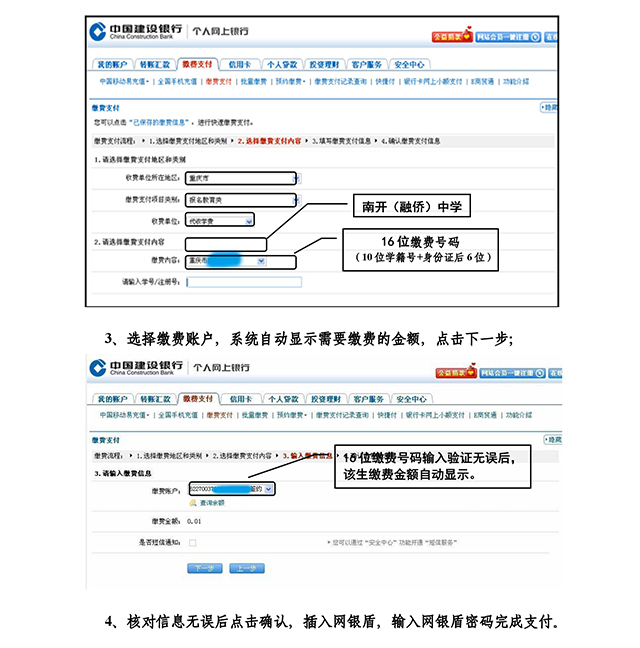Viewport: 640px width, 648px height.
Task: Open the 安全中心 tab in the second screenshot
Action: coord(412,399)
